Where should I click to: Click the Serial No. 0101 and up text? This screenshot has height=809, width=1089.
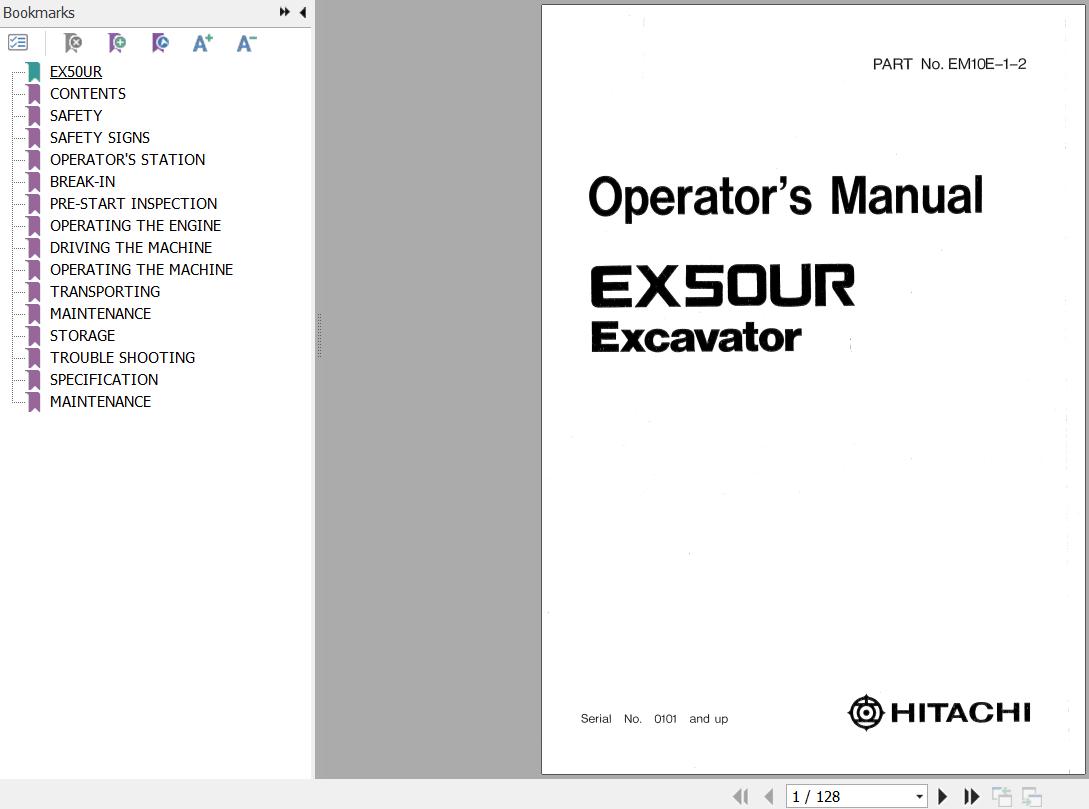(x=654, y=719)
